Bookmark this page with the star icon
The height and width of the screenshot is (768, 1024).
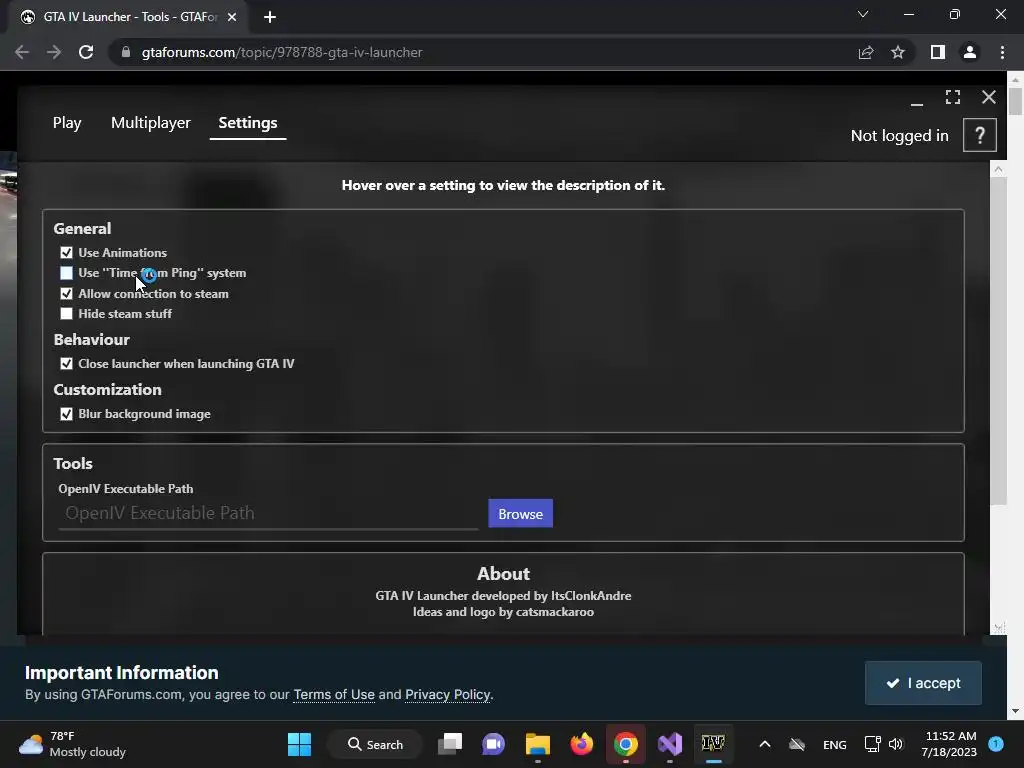coord(898,52)
